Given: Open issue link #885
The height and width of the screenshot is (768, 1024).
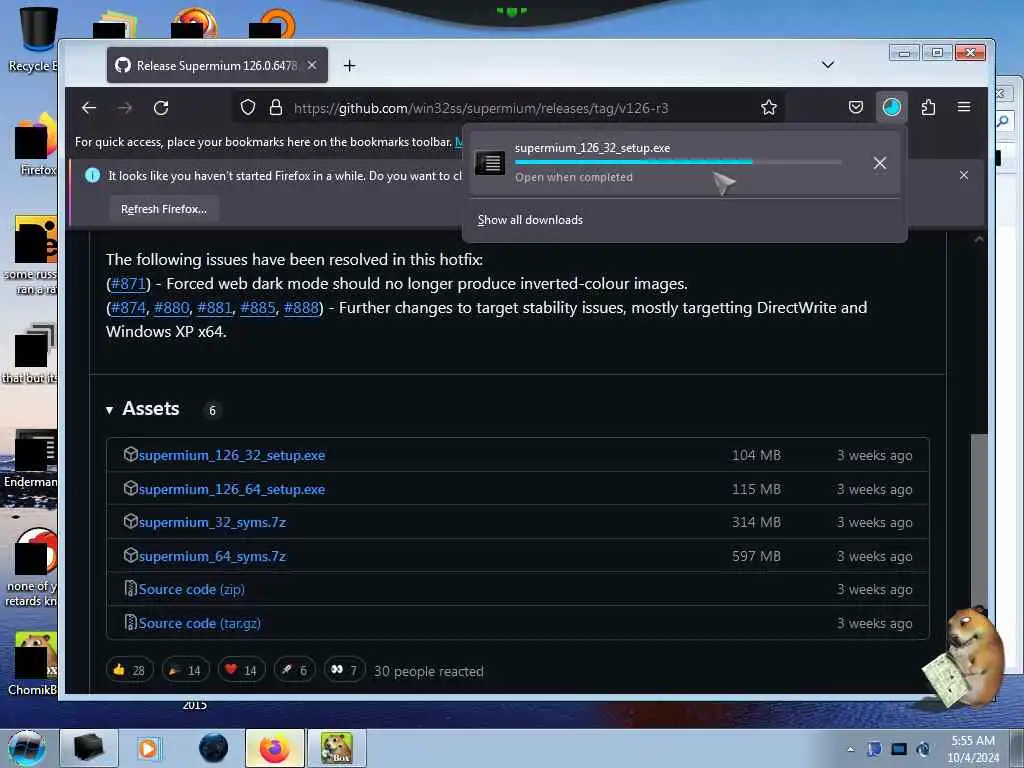Looking at the screenshot, I should (258, 308).
